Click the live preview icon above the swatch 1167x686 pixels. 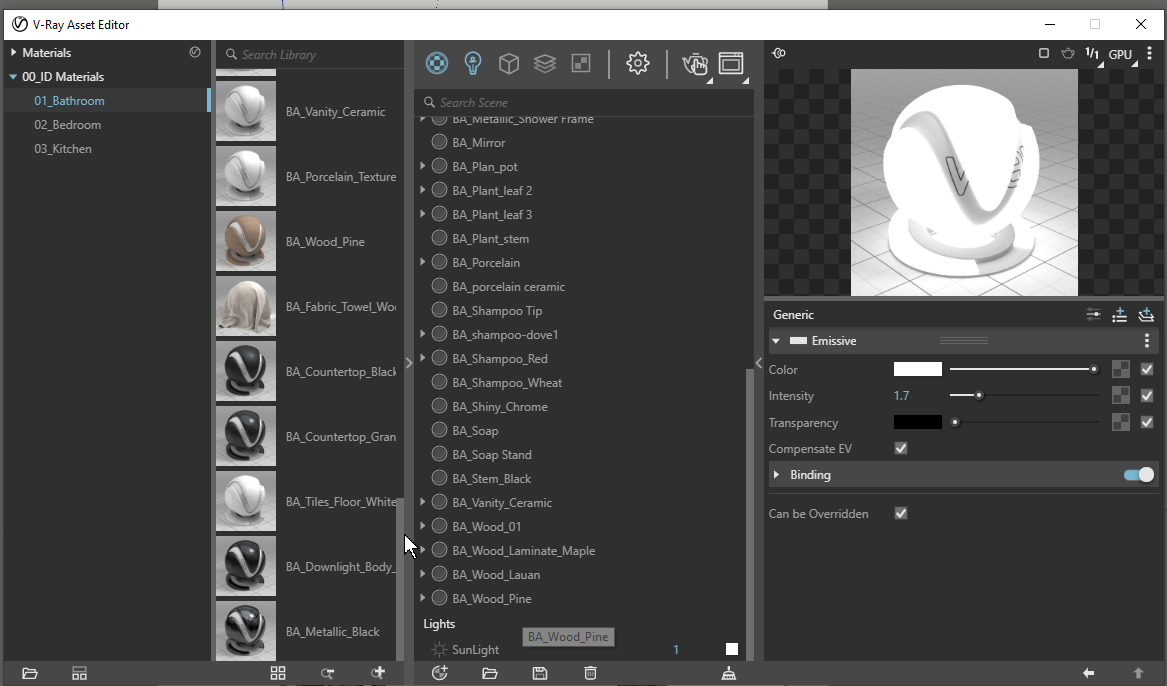point(779,53)
